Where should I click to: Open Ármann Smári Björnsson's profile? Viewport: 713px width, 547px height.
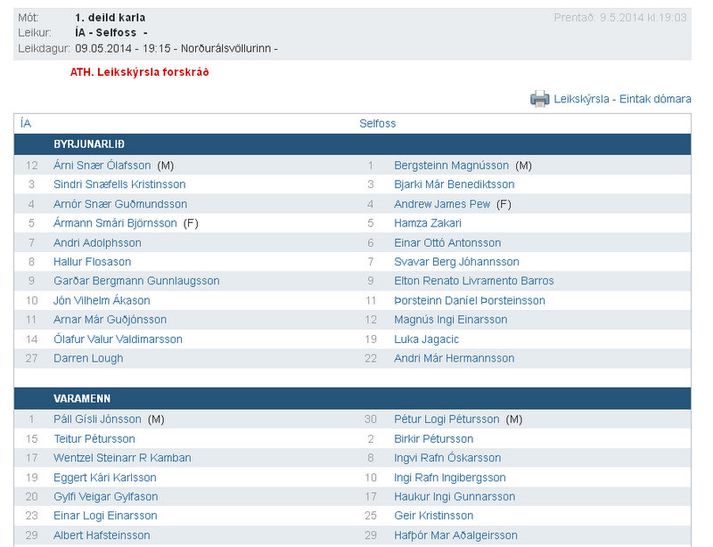[114, 223]
